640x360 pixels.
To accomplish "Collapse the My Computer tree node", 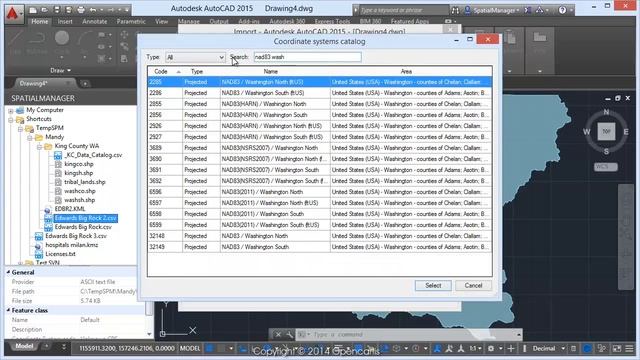I will click(11, 110).
